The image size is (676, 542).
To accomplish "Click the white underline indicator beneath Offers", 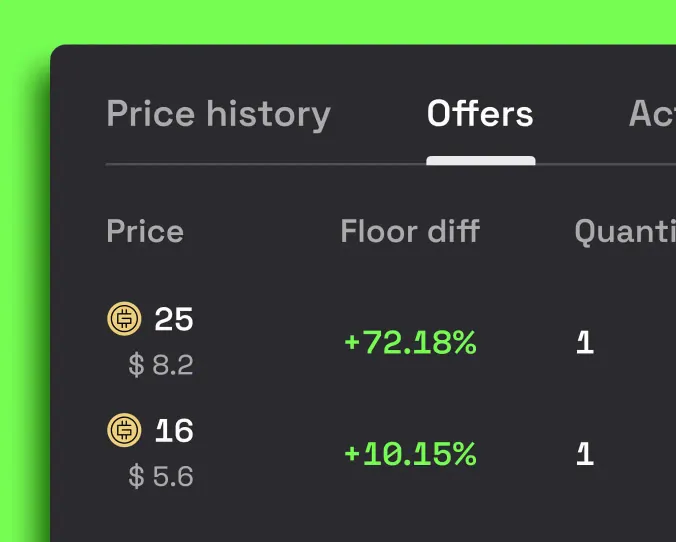I will 480,161.
